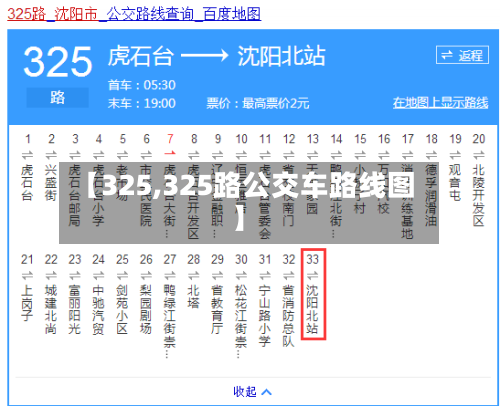Viewport: 500px width, 406px height.
Task: Click the red arrow icon under stop 7
Action: (x=170, y=154)
